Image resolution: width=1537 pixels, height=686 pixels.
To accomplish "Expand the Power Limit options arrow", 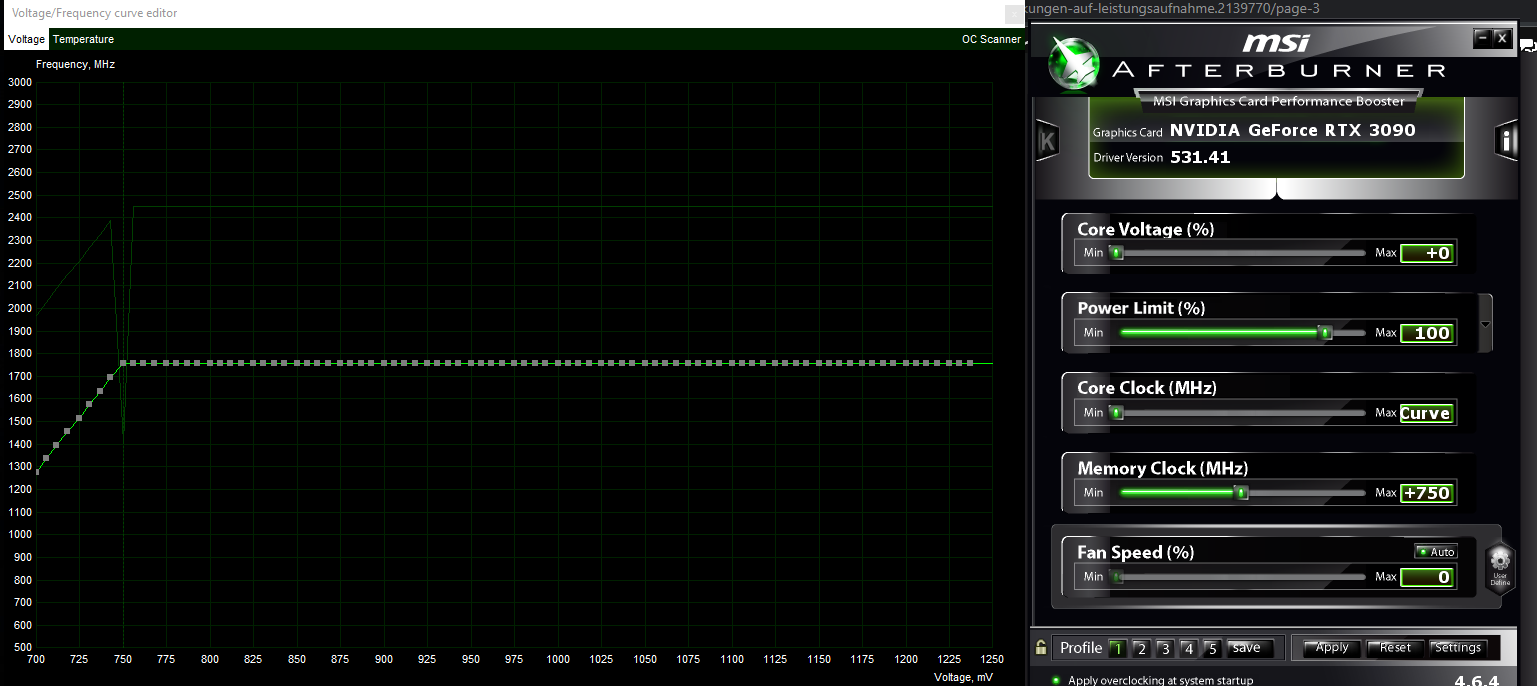I will [1486, 323].
